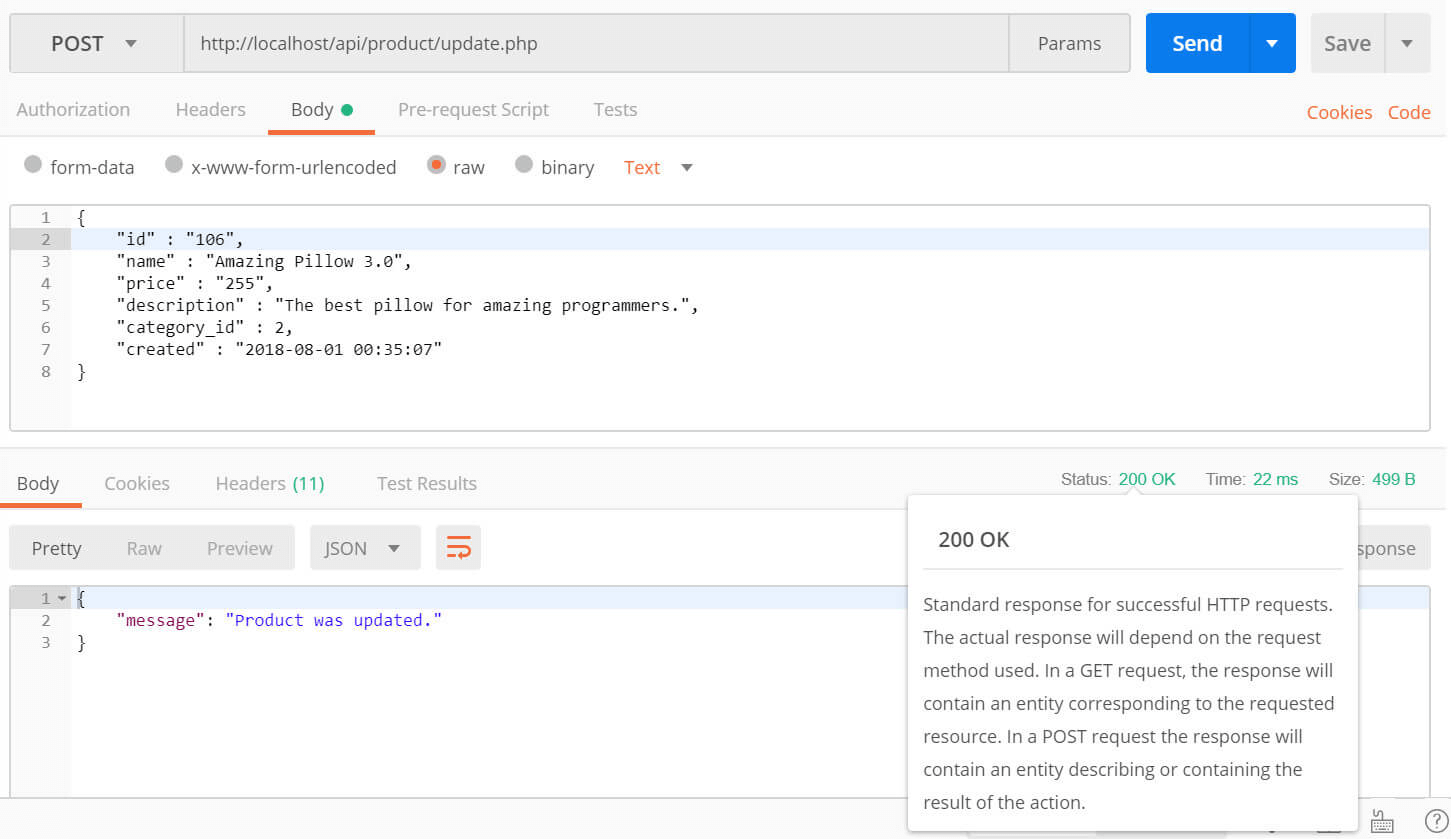This screenshot has width=1451, height=839.
Task: Switch to response Headers (11) tab
Action: click(269, 483)
